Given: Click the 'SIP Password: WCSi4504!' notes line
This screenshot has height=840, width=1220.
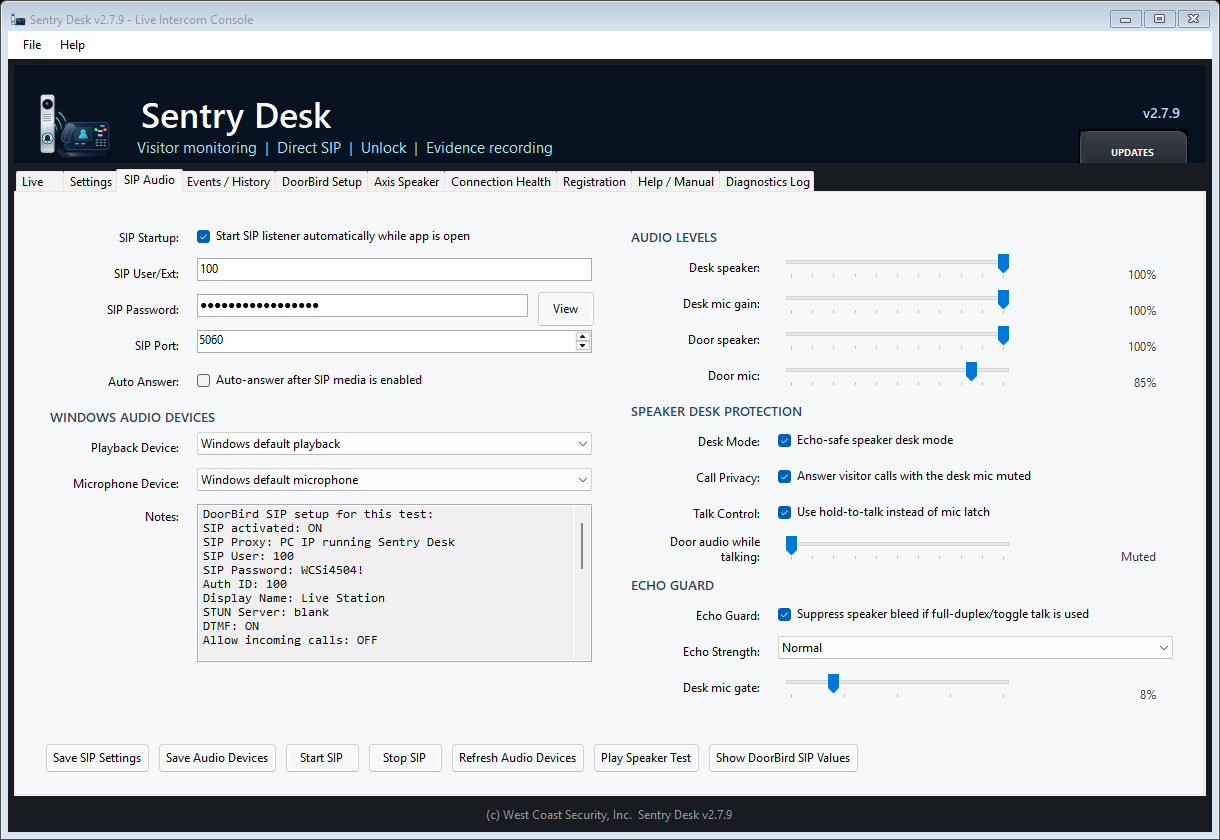Looking at the screenshot, I should pos(283,570).
